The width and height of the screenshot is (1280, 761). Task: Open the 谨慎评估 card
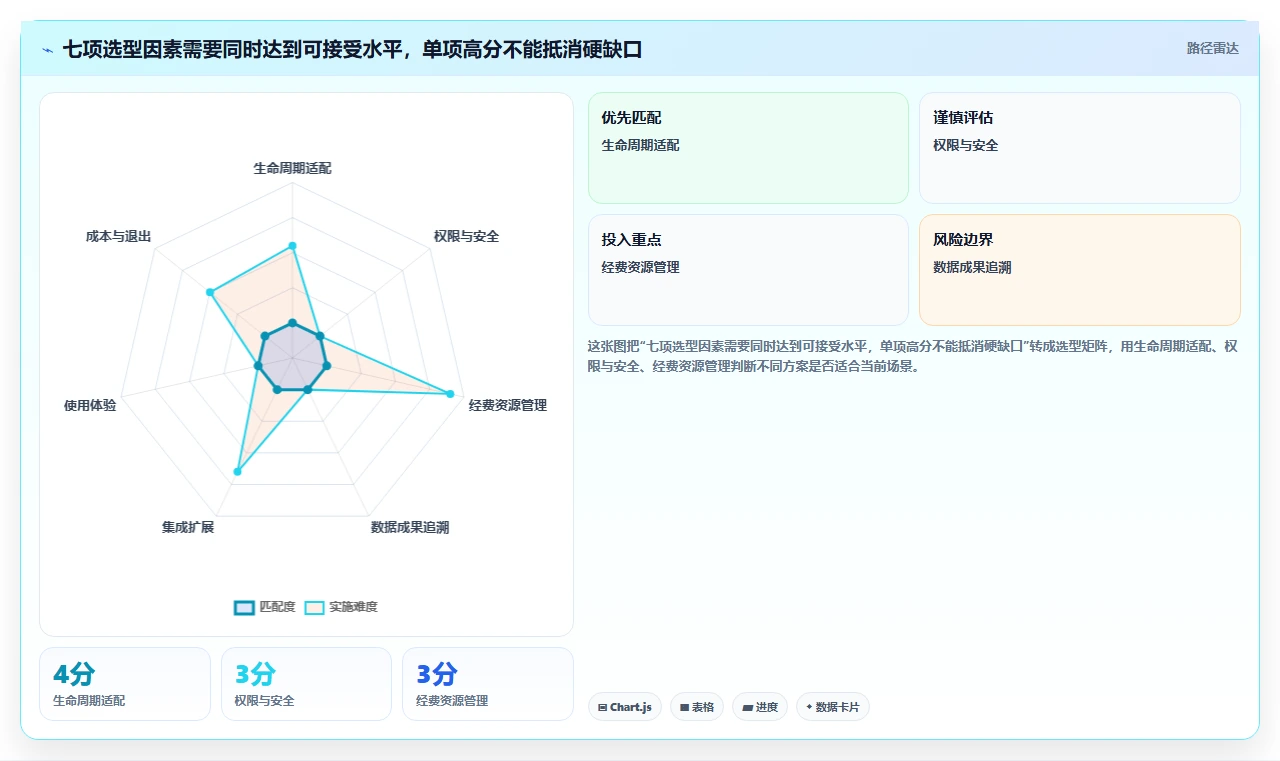point(1080,148)
